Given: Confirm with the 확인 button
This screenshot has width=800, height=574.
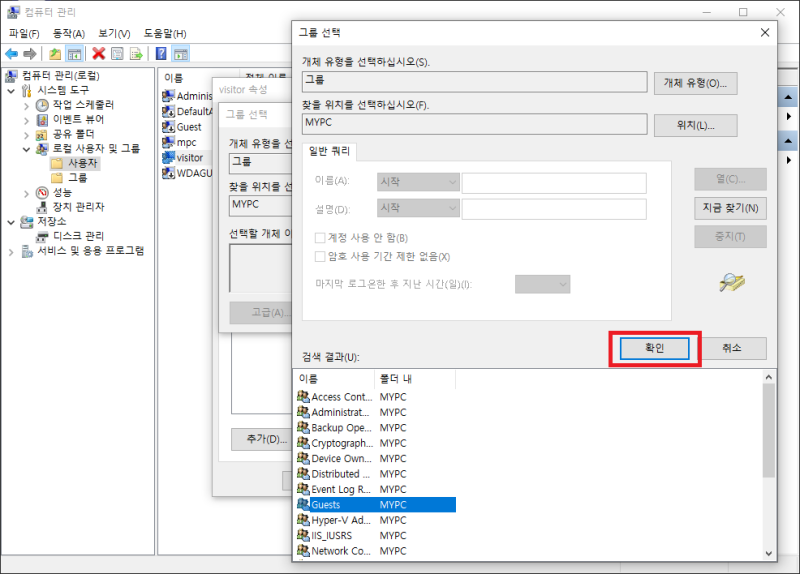Looking at the screenshot, I should (x=655, y=348).
